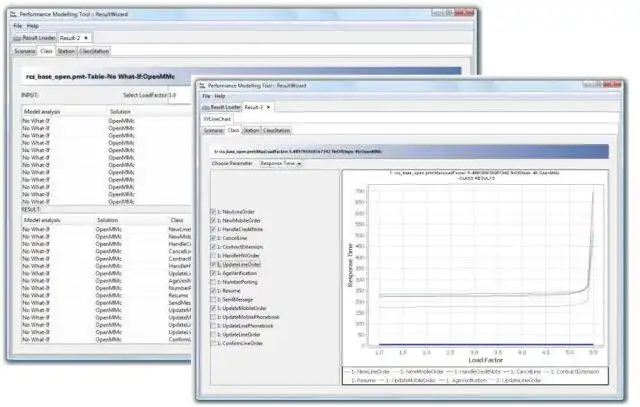Image resolution: width=640 pixels, height=407 pixels.
Task: Click the Model analysis header in the RESULT table
Action: click(42, 220)
